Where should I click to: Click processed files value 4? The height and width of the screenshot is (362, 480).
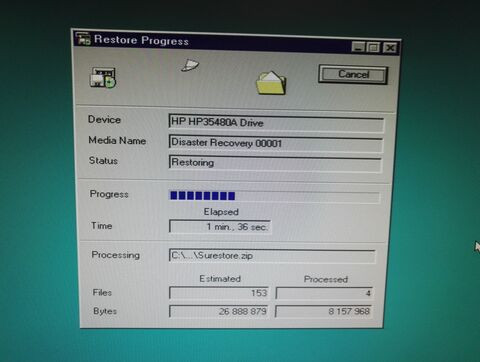pos(324,293)
